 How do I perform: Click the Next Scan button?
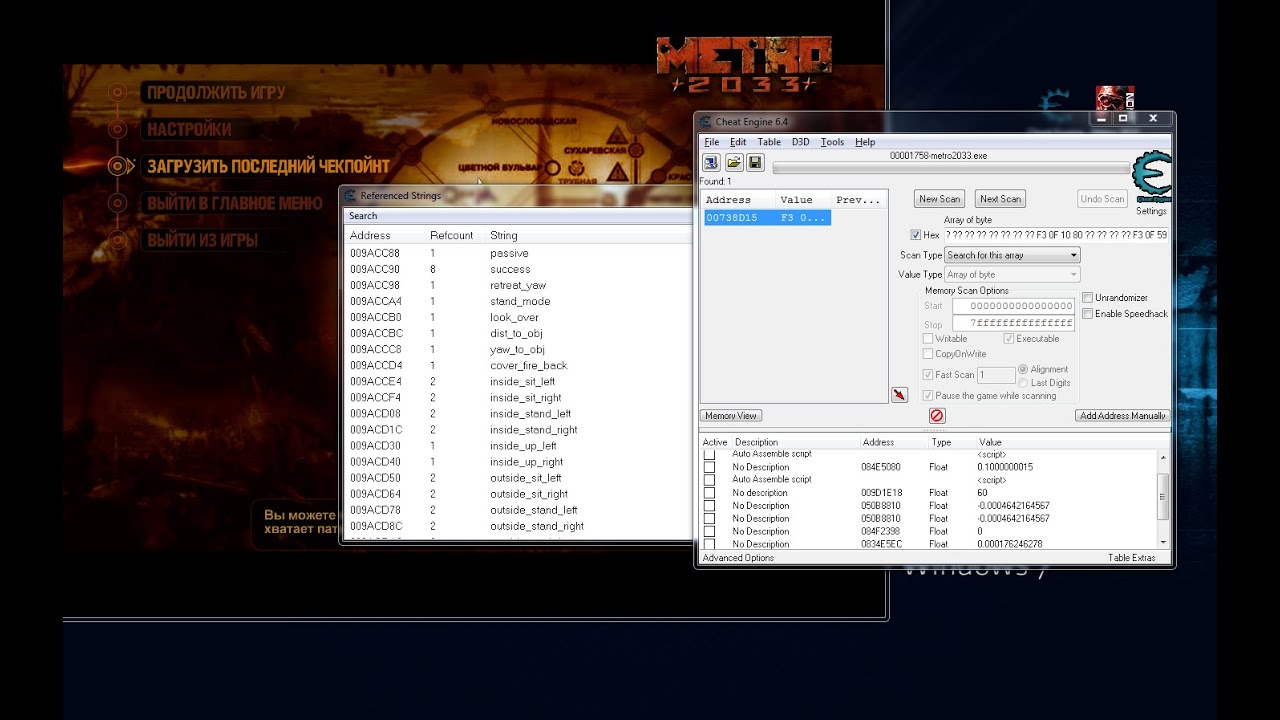(x=1000, y=199)
